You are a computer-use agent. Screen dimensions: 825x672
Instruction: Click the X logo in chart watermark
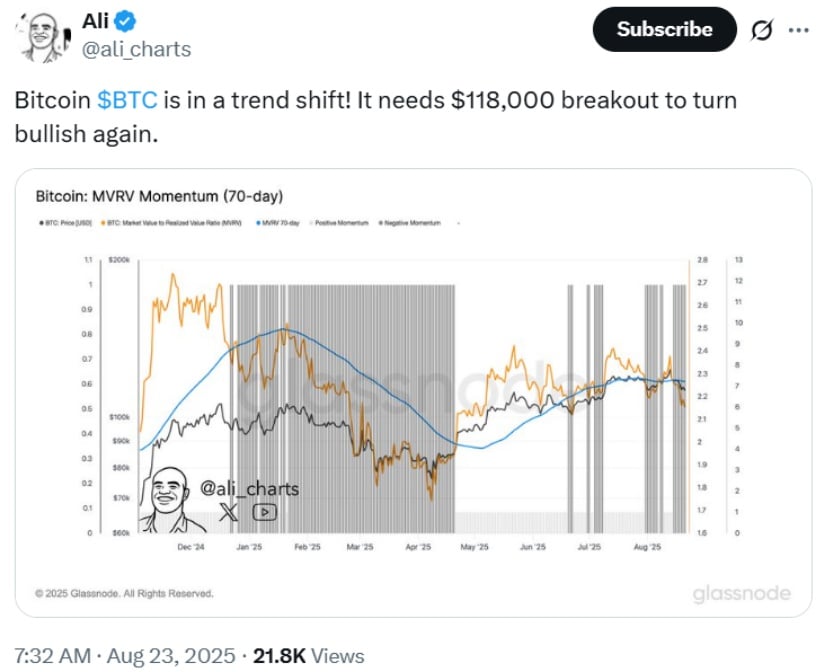[x=229, y=511]
